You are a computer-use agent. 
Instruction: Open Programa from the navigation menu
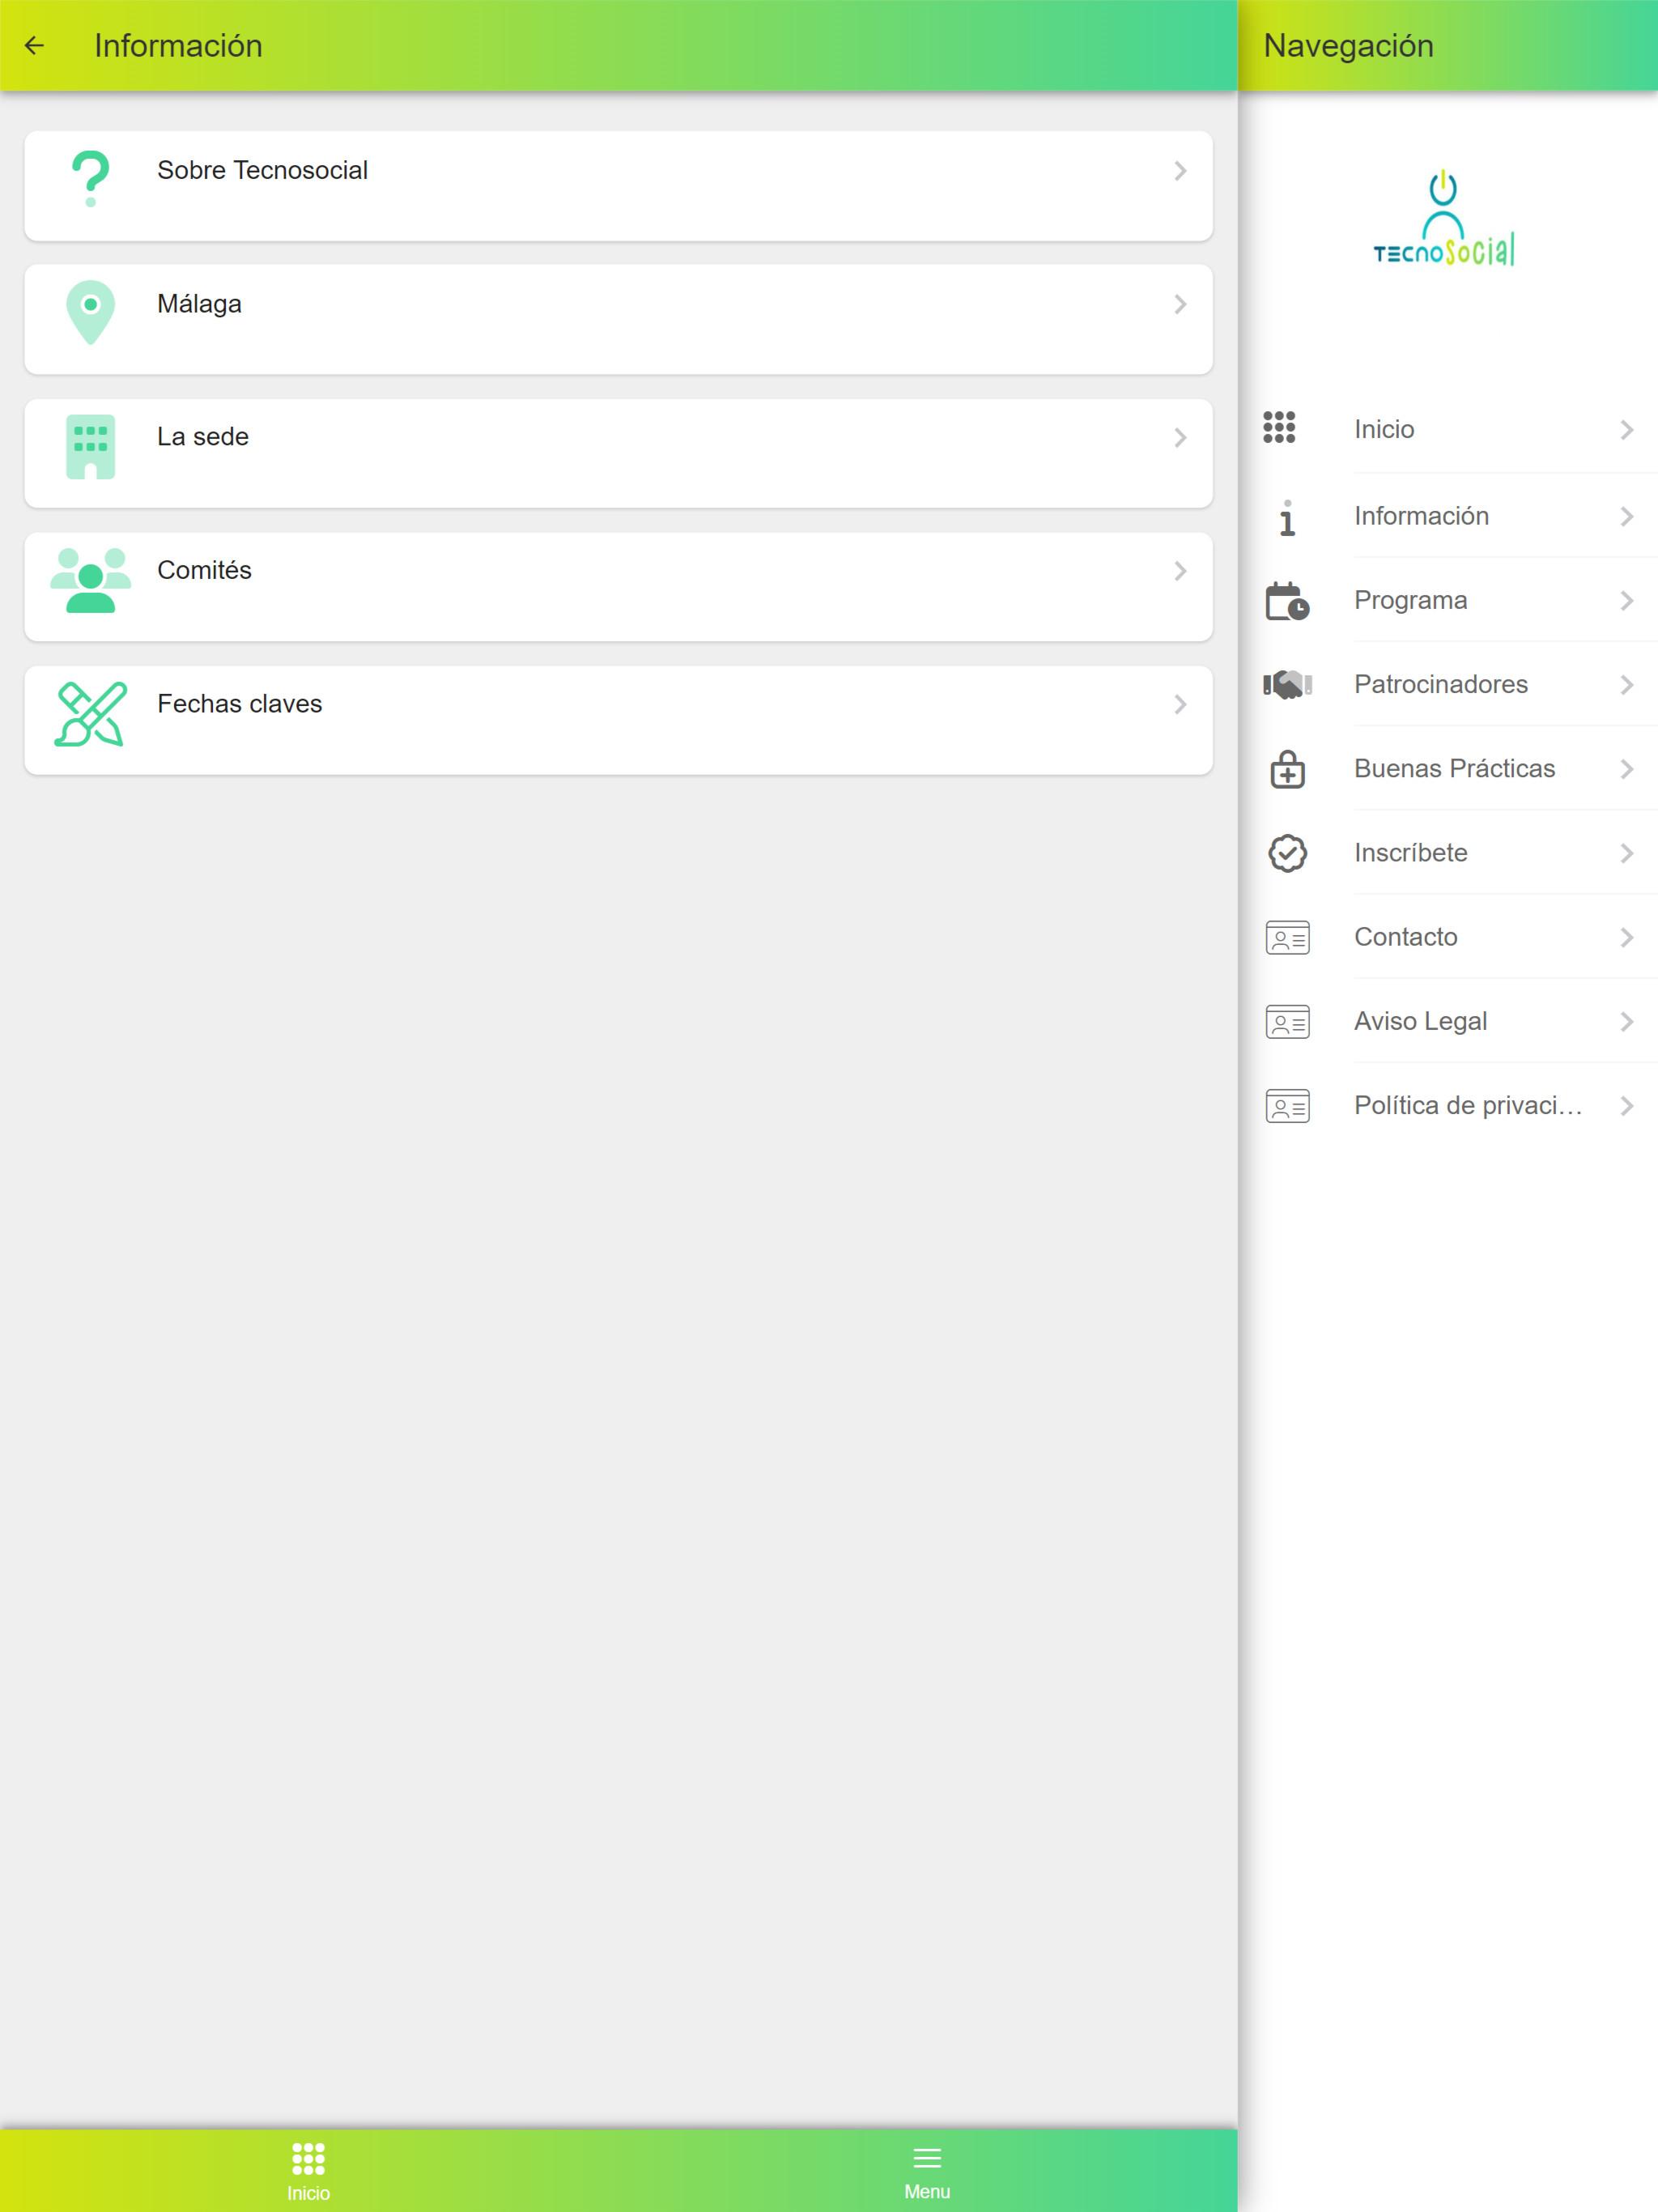coord(1448,600)
